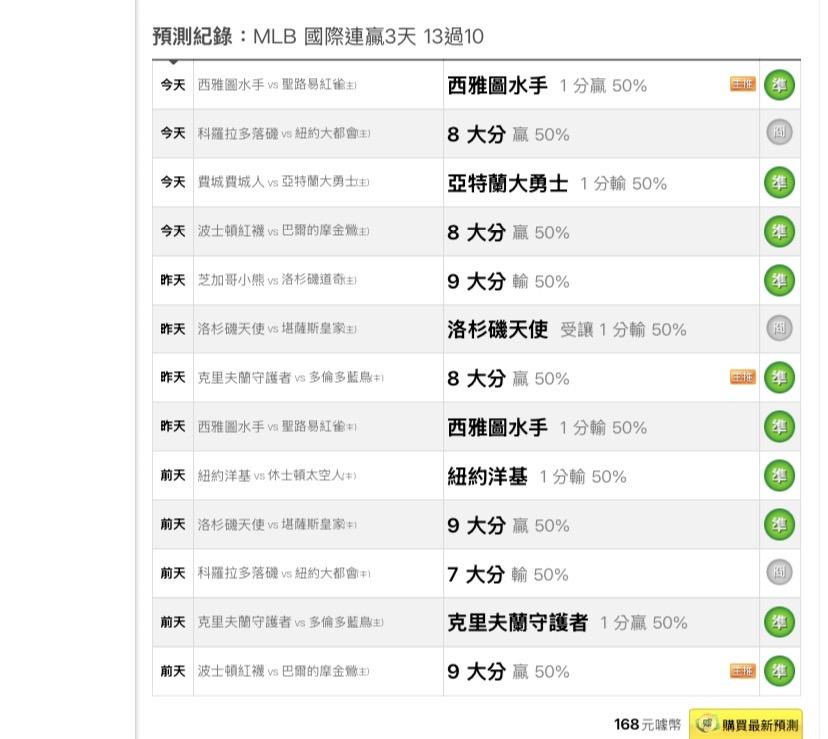This screenshot has height=739, width=828.
Task: Select the 芝加哥小熊 vs 洛杉磯道奇 matchup
Action: pos(277,280)
